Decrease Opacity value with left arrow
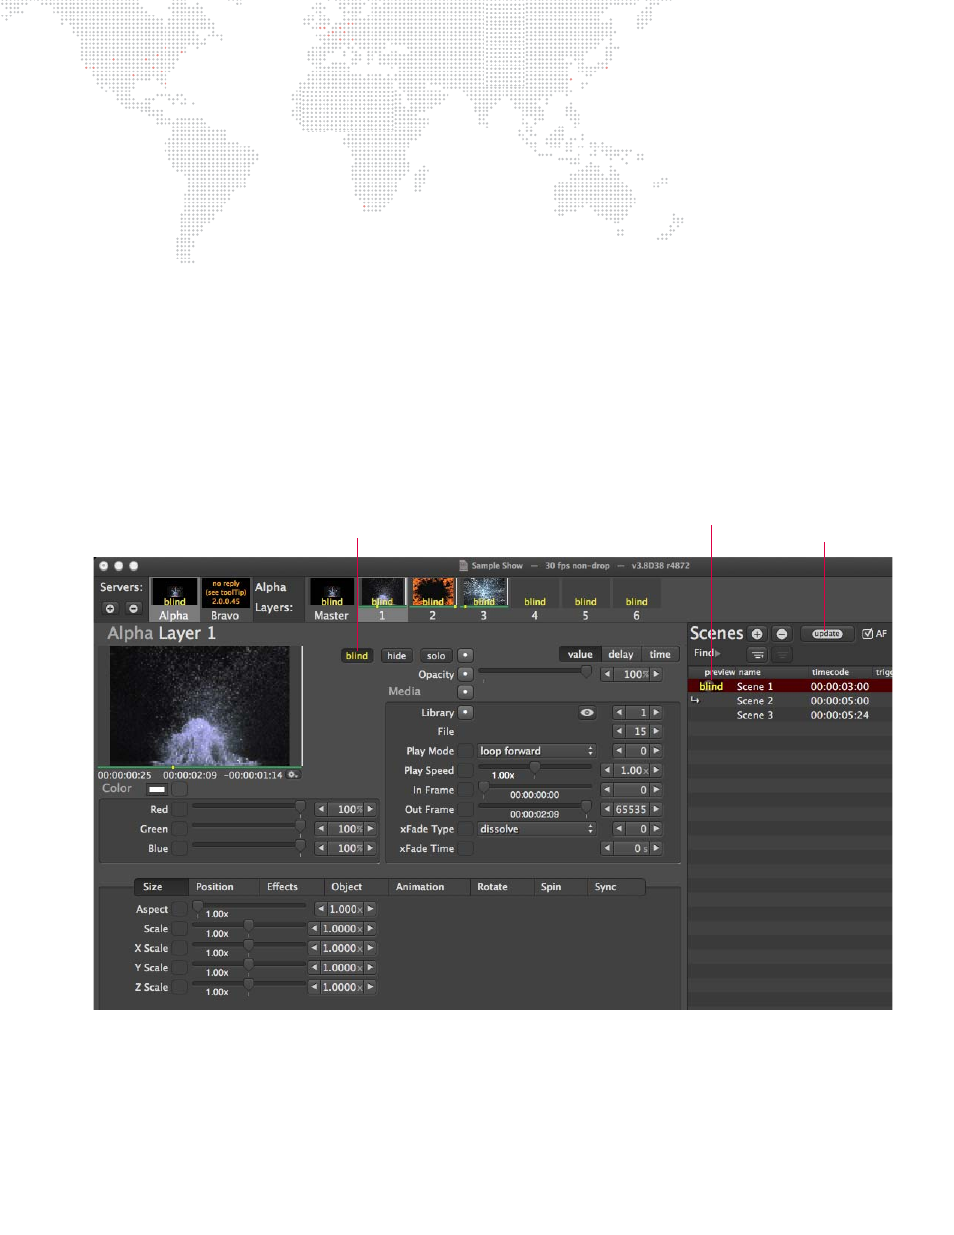Viewport: 954px width, 1235px height. pos(607,675)
